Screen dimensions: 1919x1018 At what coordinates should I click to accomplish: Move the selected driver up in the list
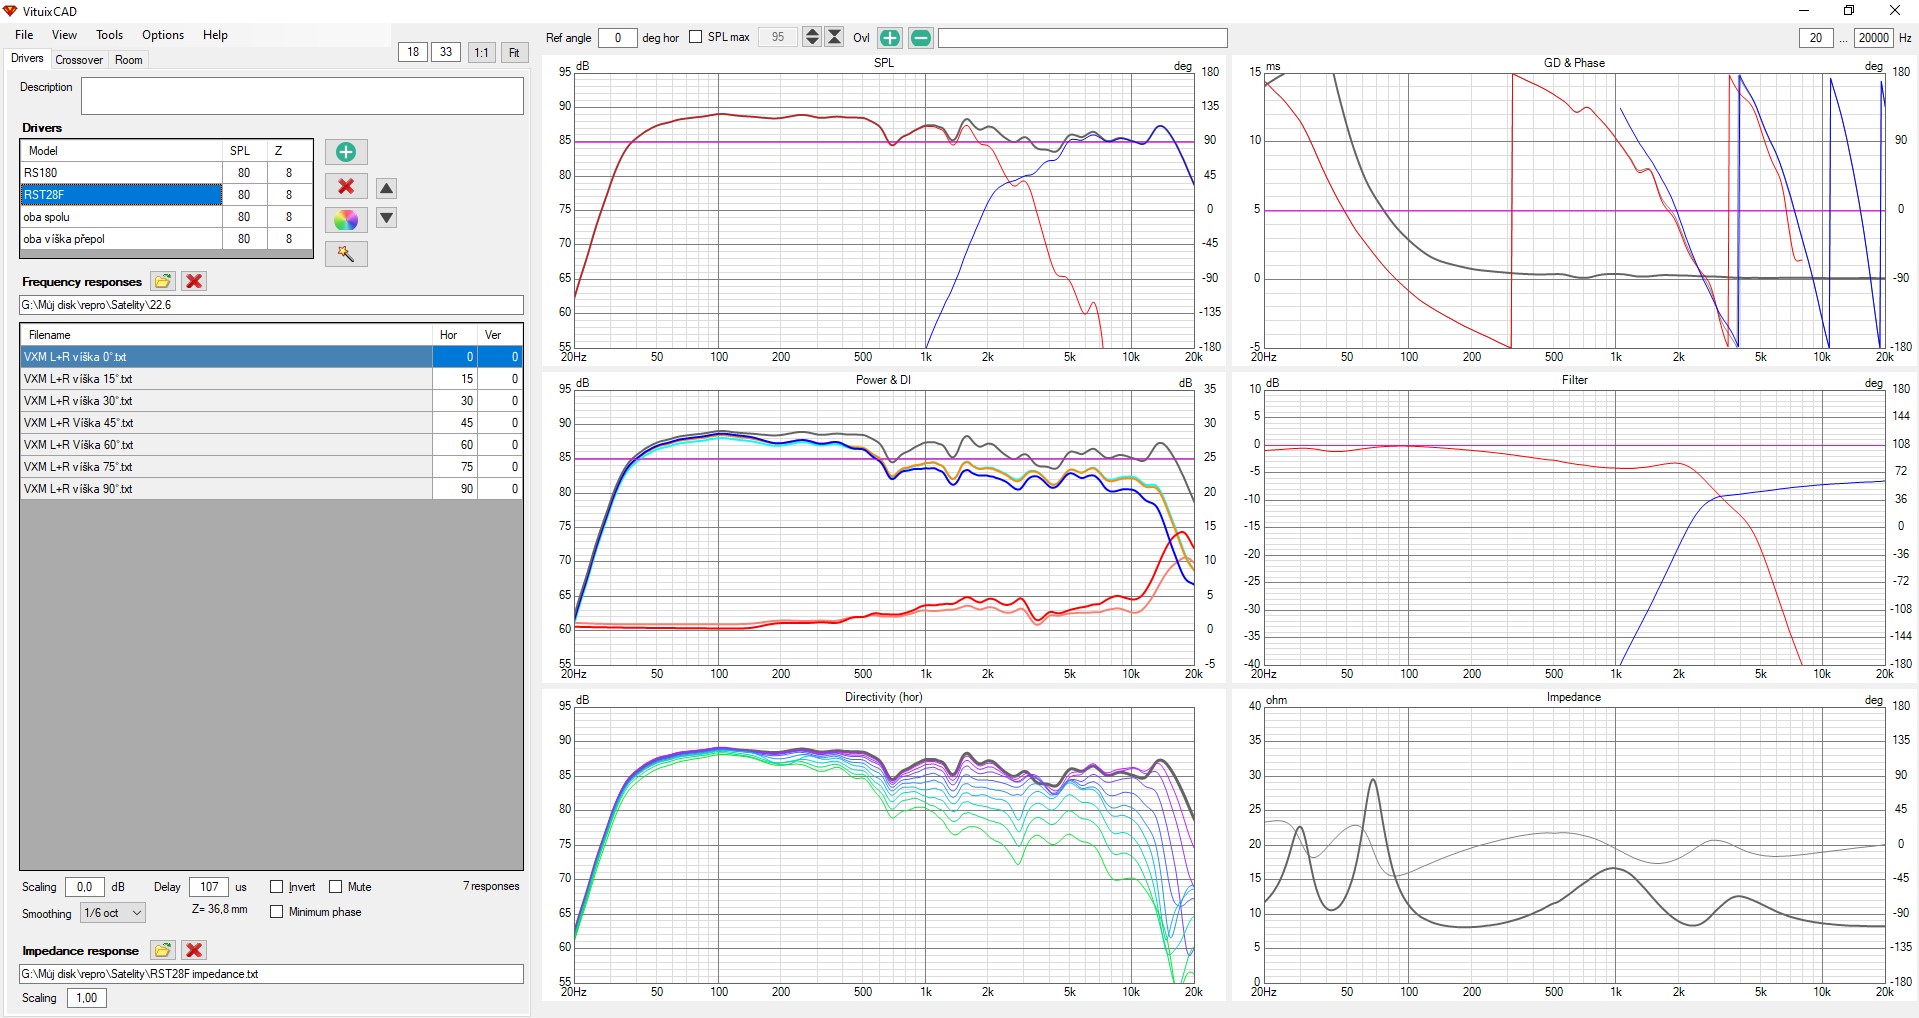coord(386,188)
